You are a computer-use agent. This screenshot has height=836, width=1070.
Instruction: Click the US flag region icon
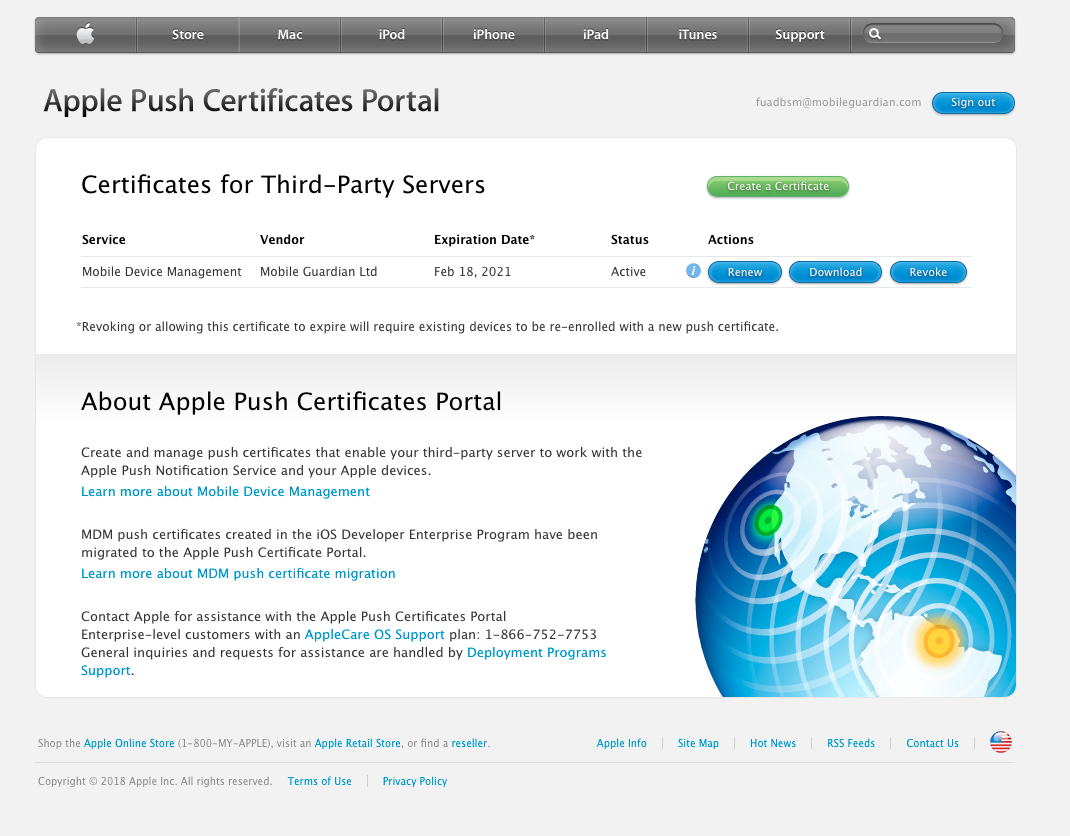click(x=1000, y=743)
